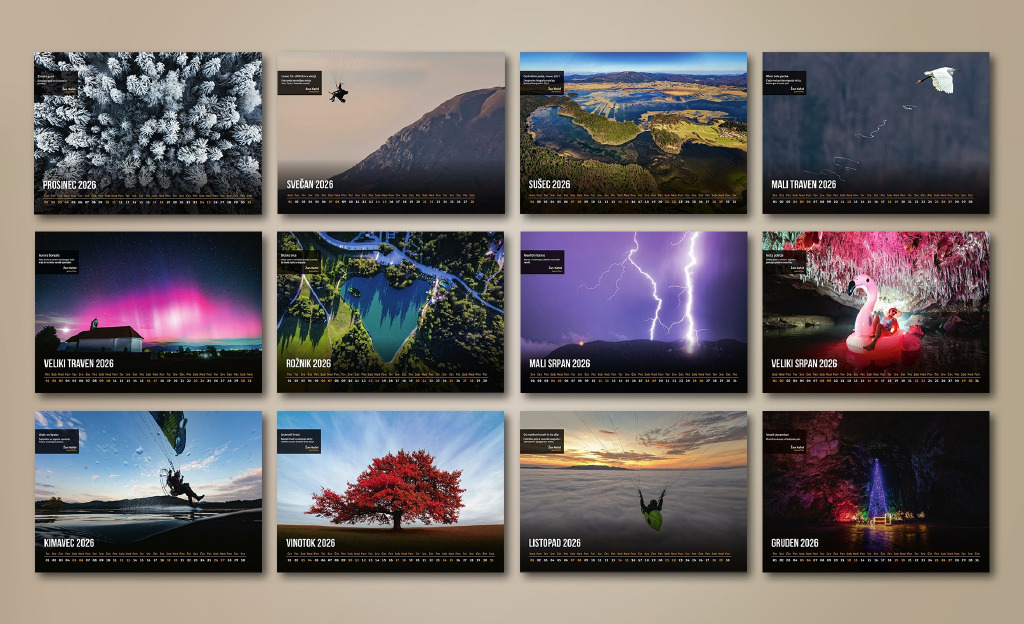Click the white egret in Mali Traven page
This screenshot has width=1024, height=624.
tap(939, 80)
